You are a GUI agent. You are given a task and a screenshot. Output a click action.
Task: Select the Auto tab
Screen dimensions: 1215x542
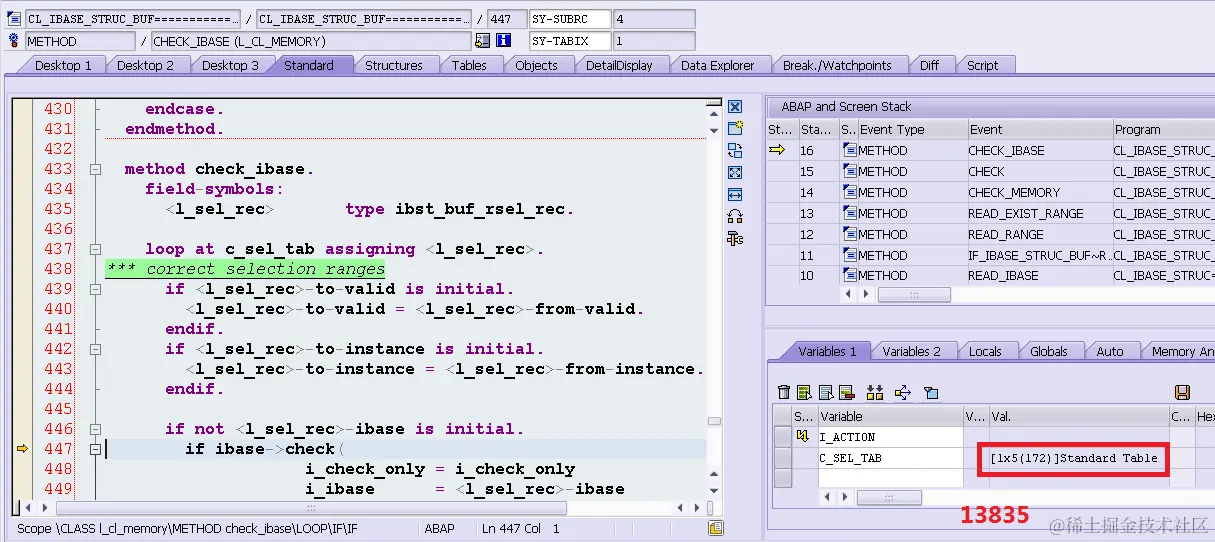1110,351
